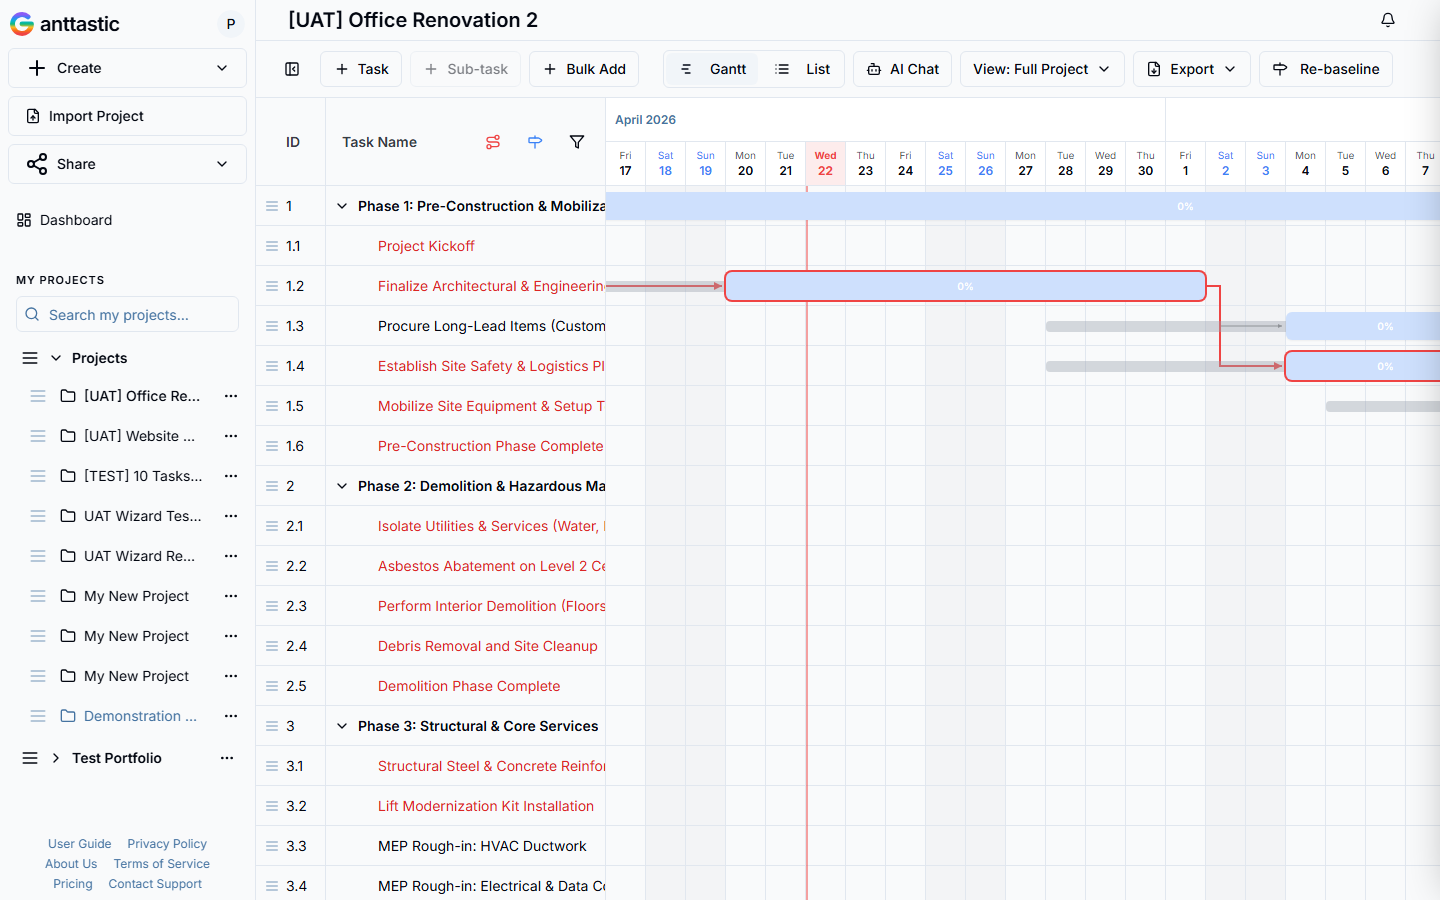Click hamburger icon next to Projects
This screenshot has height=900, width=1440.
click(30, 358)
